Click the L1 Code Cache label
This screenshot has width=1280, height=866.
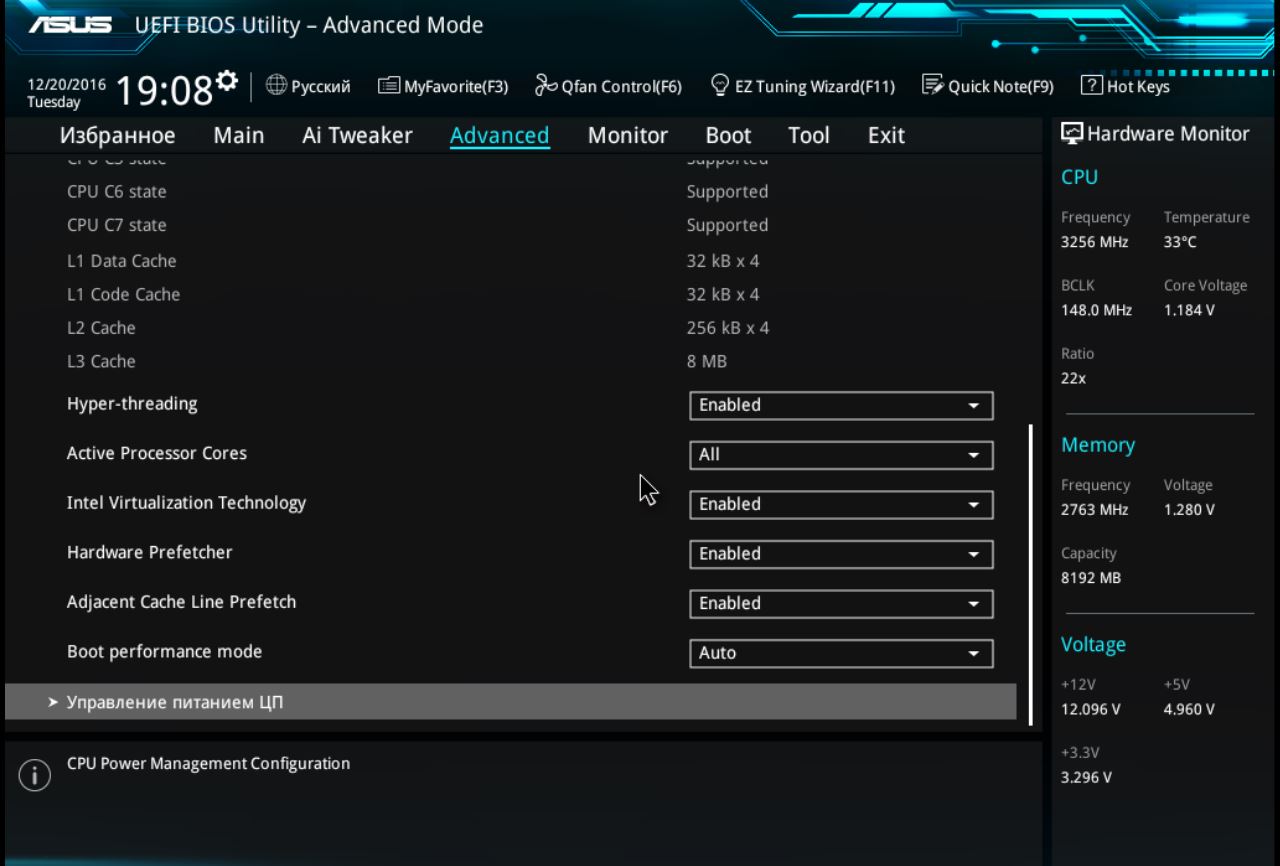tap(124, 295)
